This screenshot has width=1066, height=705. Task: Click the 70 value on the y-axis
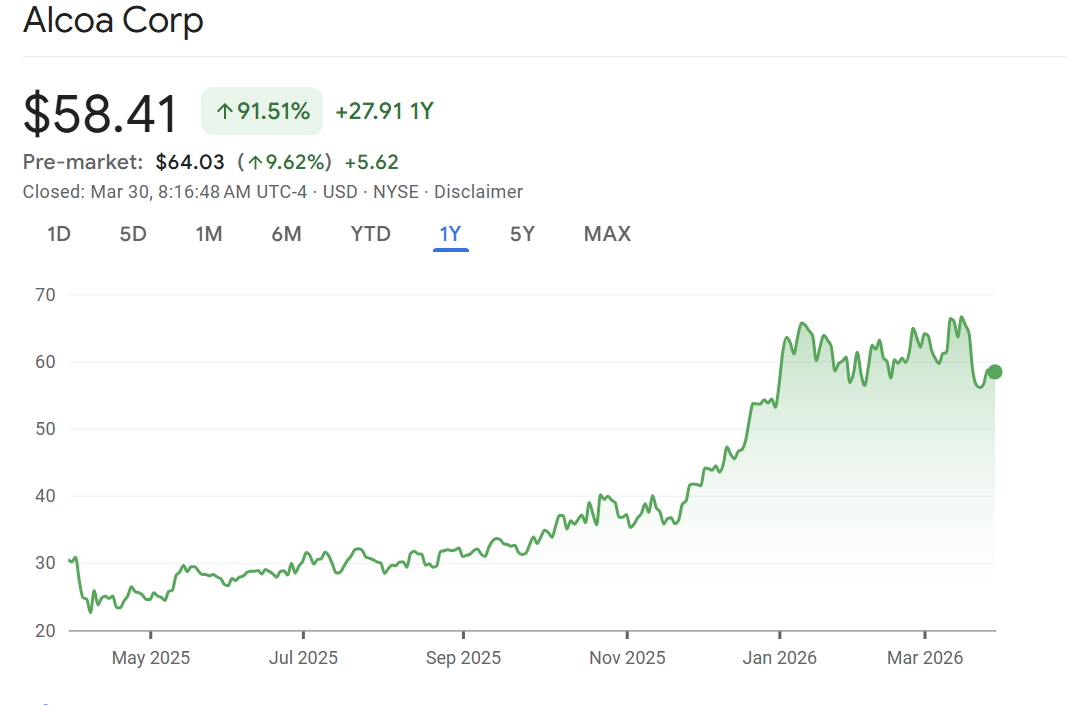tap(46, 295)
